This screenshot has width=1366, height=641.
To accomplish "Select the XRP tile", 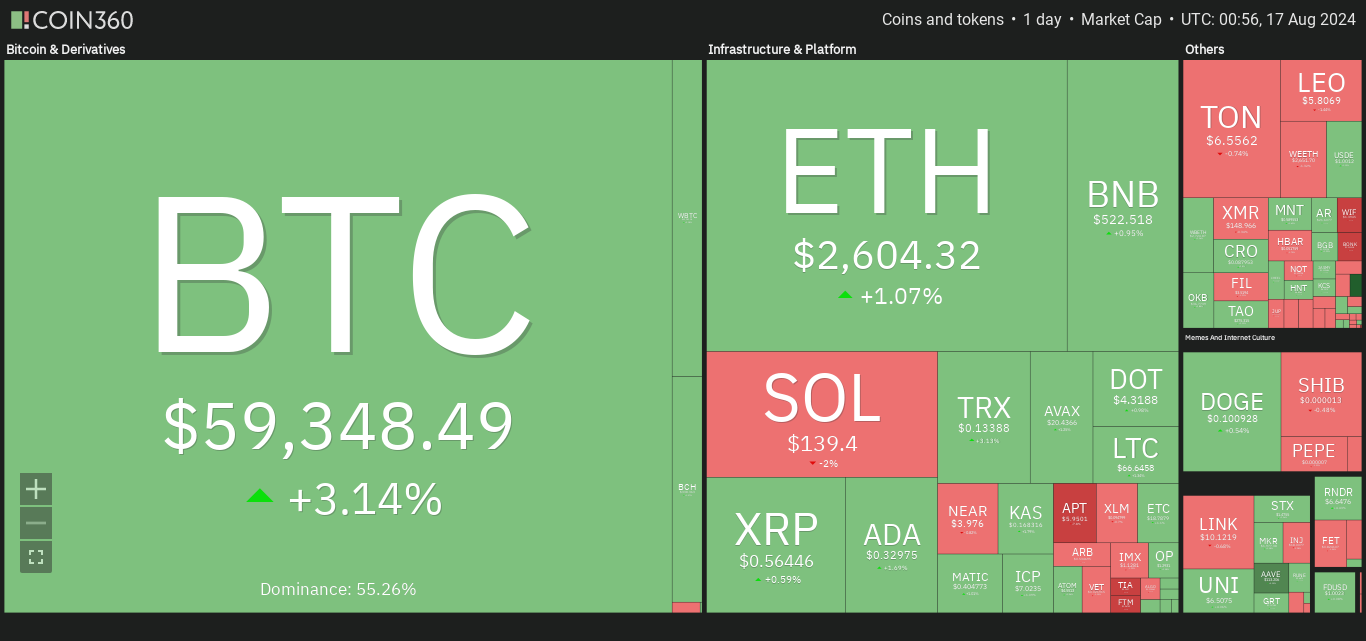I will click(776, 545).
